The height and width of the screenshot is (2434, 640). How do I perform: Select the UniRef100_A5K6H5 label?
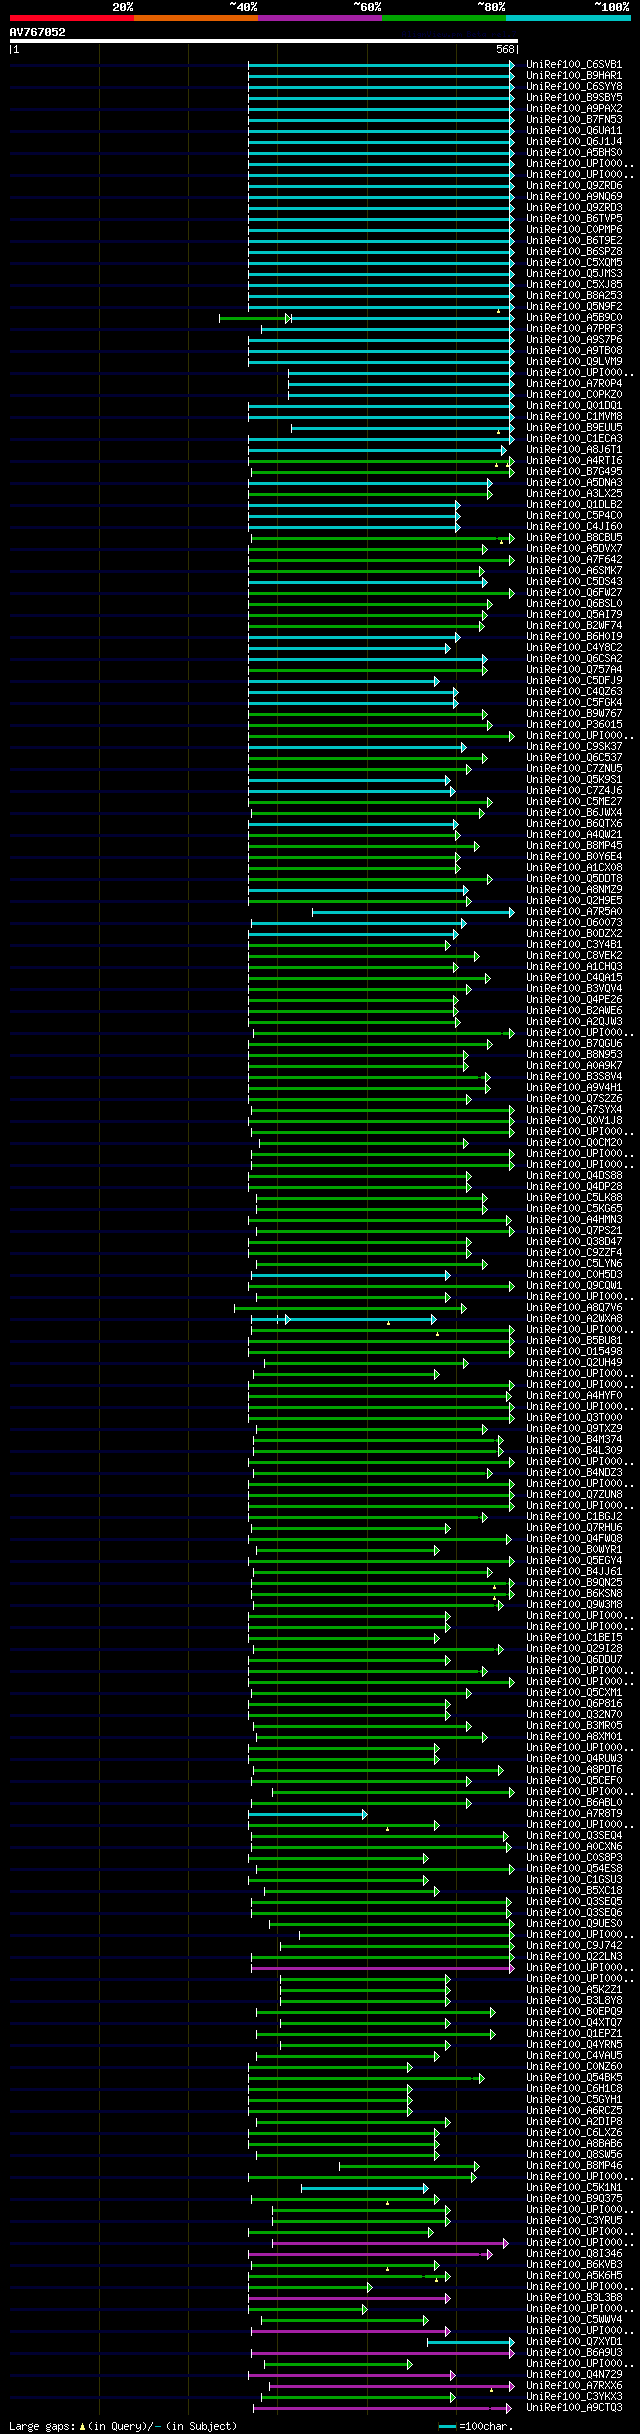point(574,2275)
